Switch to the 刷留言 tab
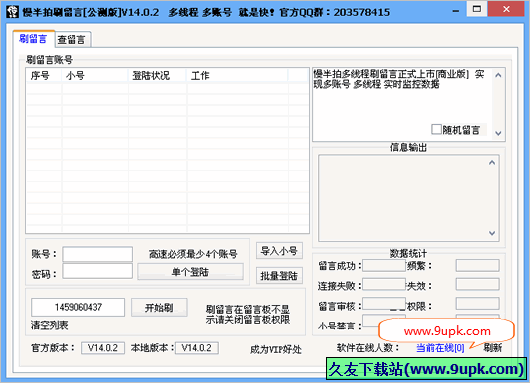This screenshot has height=383, width=530. click(33, 39)
